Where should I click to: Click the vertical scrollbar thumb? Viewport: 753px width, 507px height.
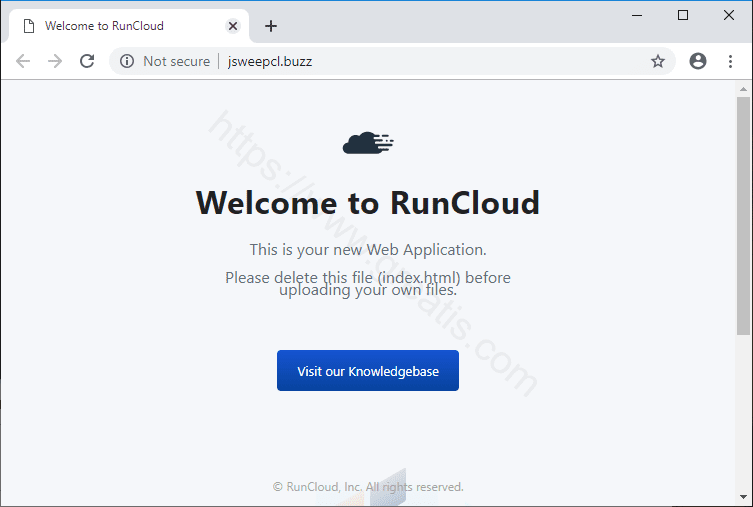(743, 215)
